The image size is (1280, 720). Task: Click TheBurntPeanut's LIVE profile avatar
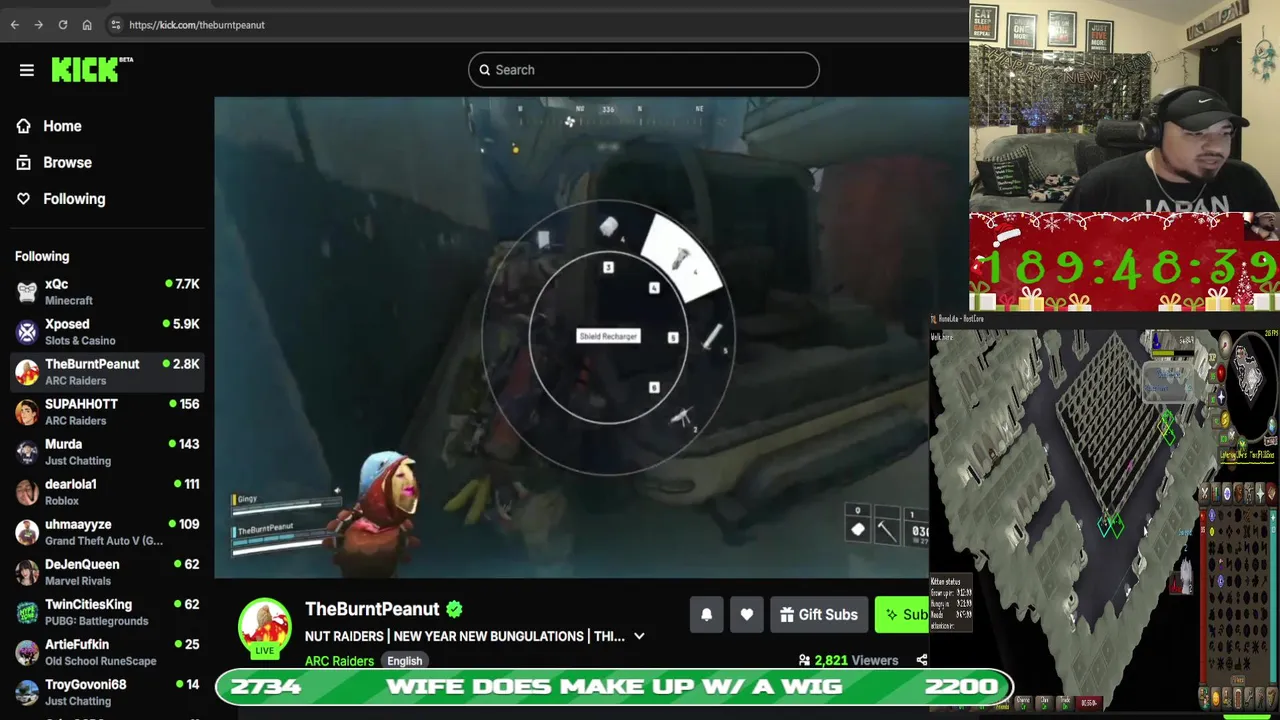pyautogui.click(x=264, y=626)
